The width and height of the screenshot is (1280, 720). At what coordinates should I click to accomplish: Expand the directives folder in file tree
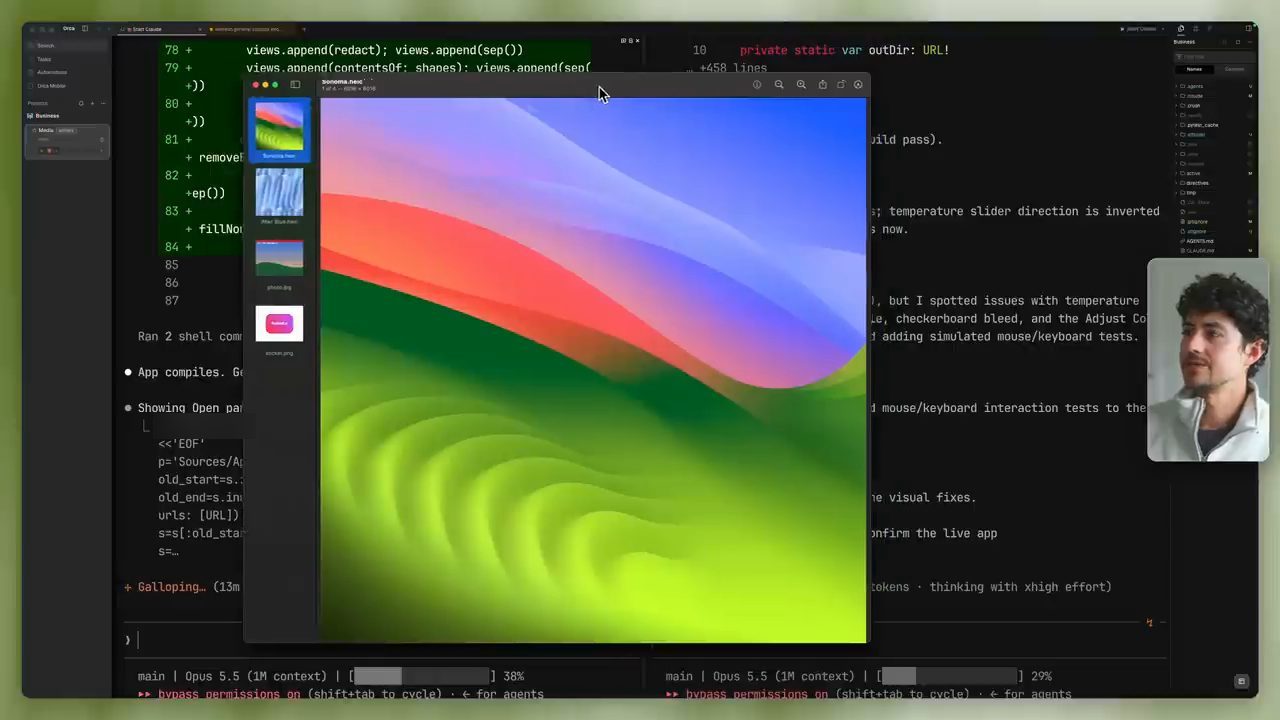(1196, 183)
